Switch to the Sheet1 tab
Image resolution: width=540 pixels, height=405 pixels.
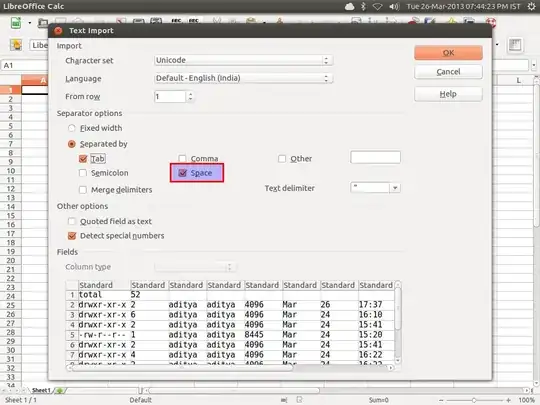tap(41, 391)
